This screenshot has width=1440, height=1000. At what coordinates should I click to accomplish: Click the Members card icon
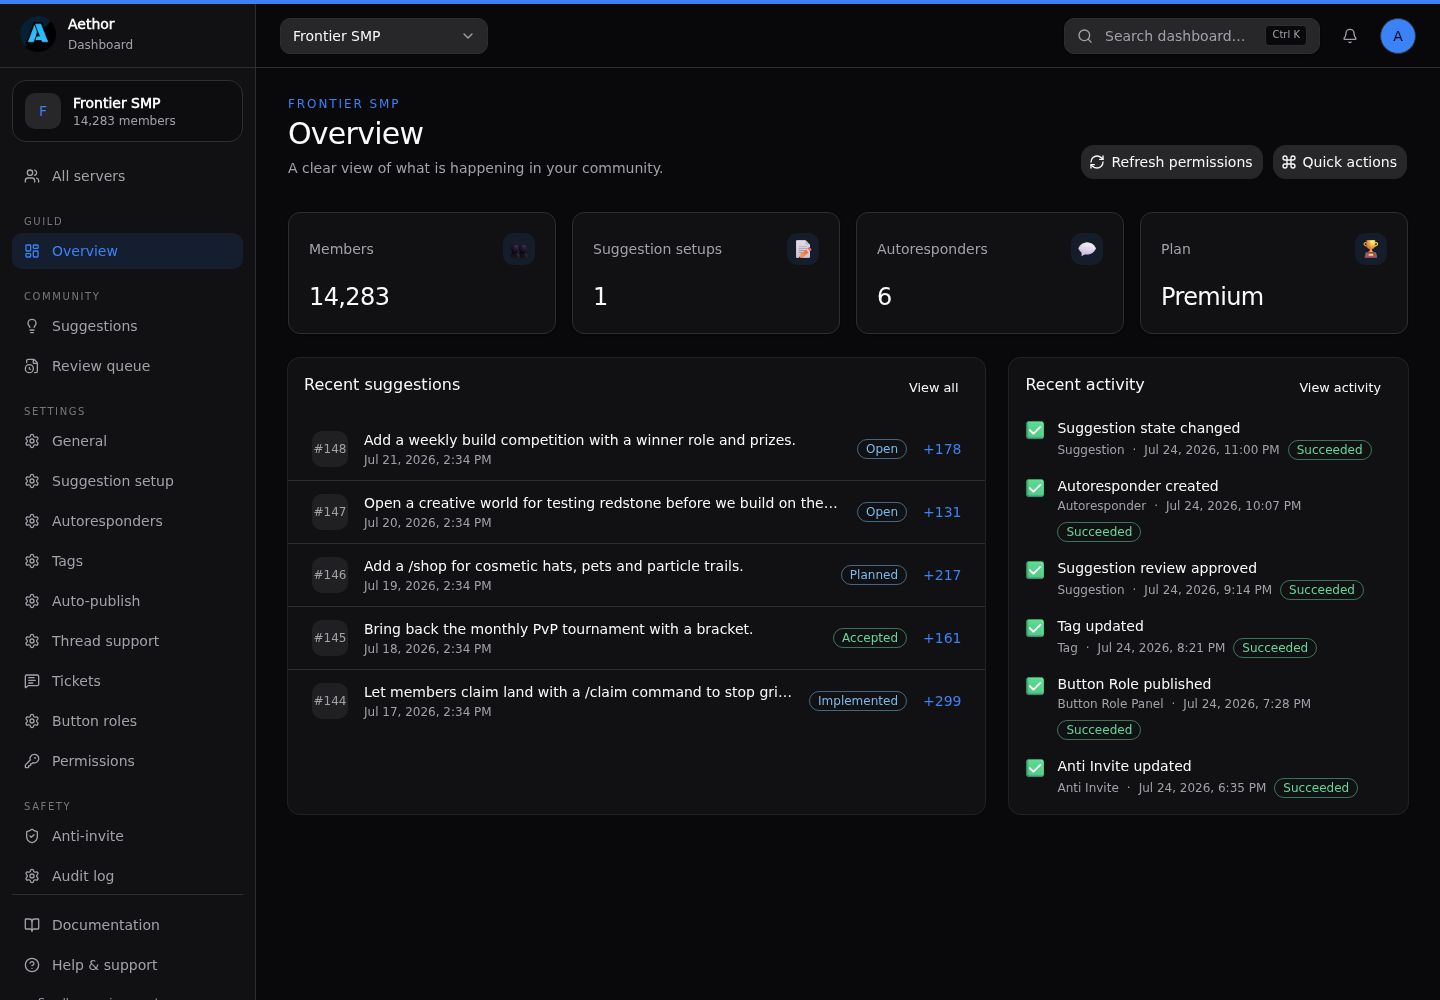coord(519,249)
